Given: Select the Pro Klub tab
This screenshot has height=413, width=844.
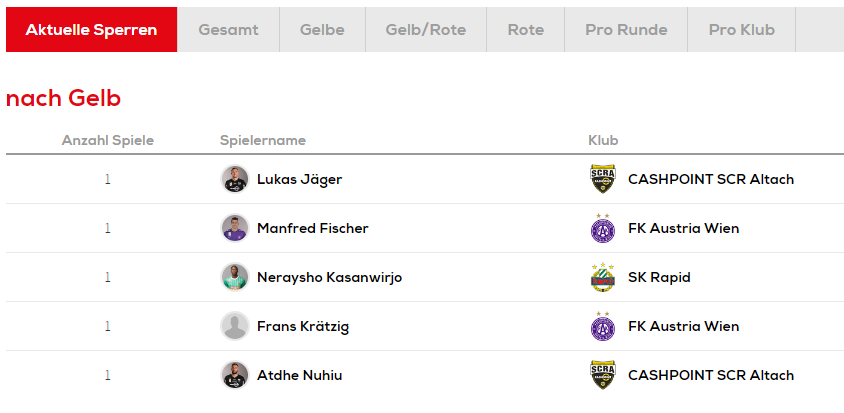Looking at the screenshot, I should [741, 30].
